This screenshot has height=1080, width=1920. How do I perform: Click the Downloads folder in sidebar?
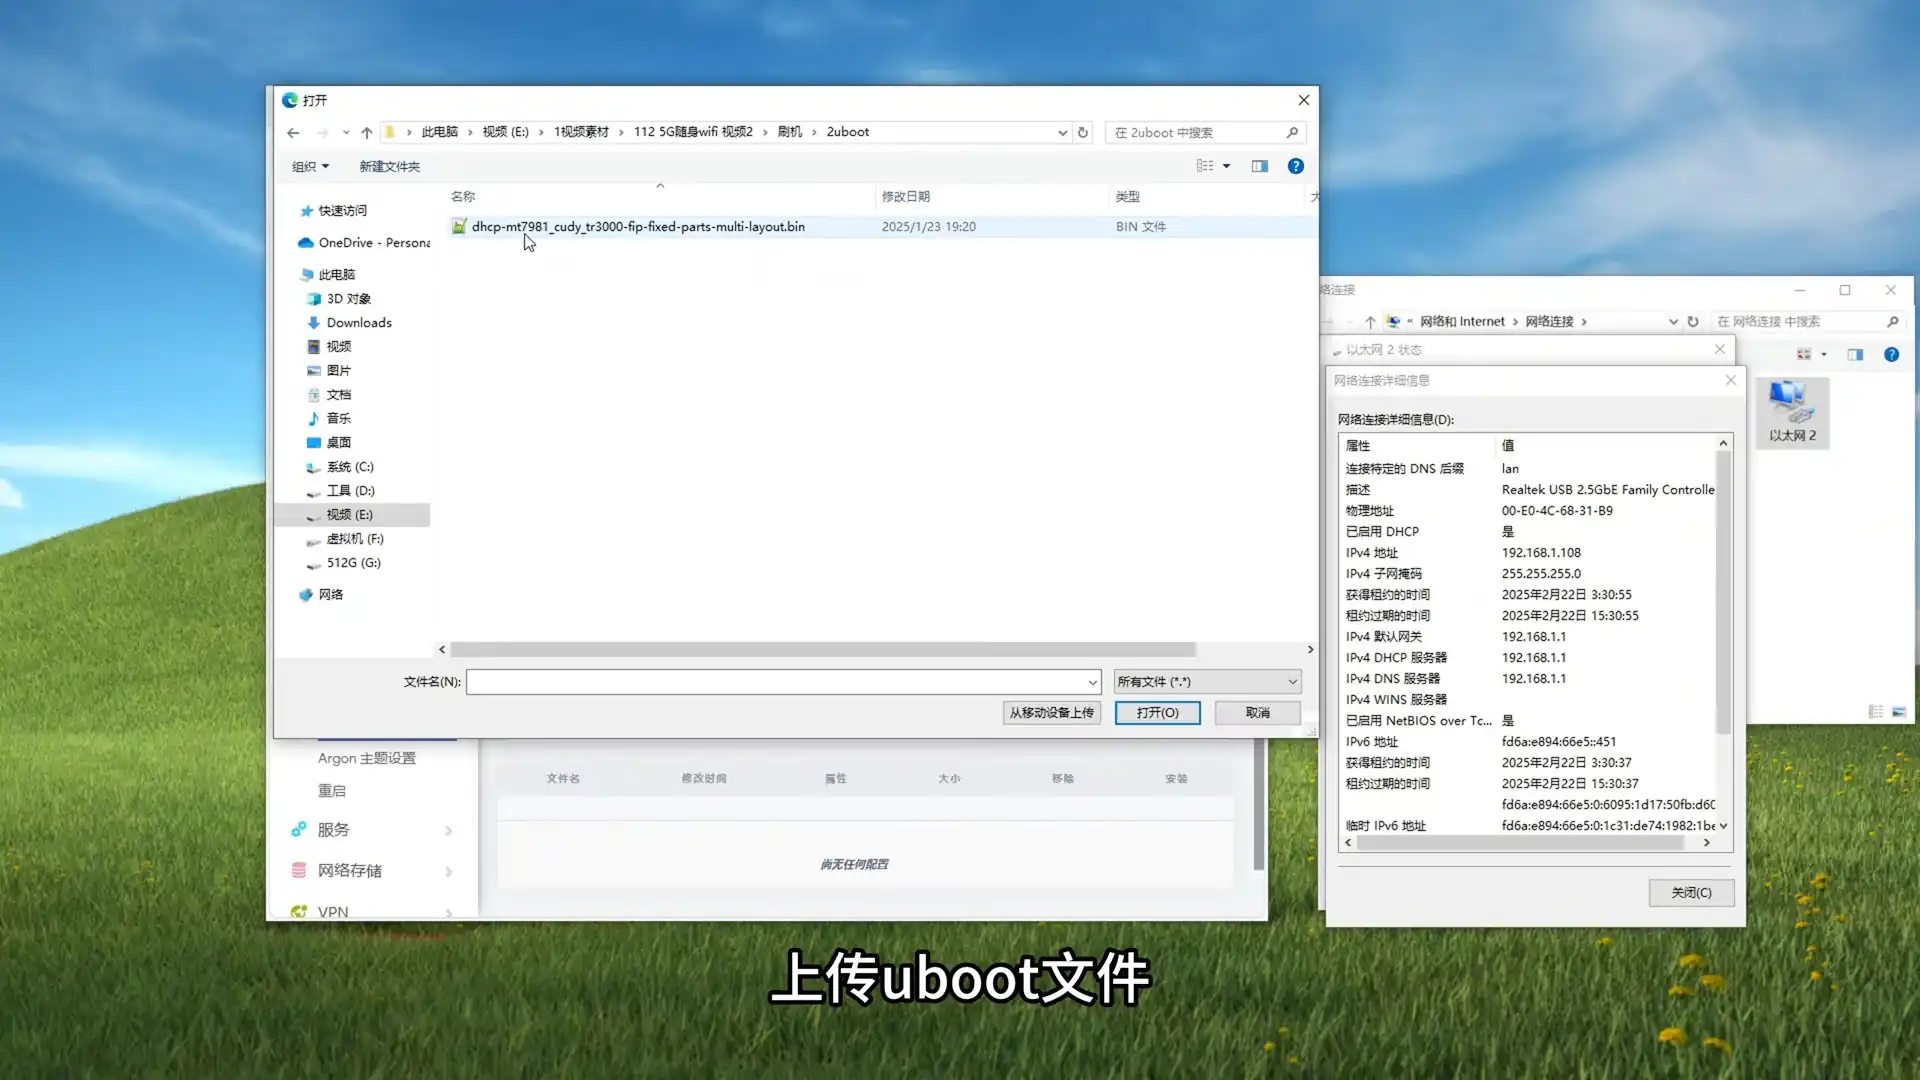(358, 322)
